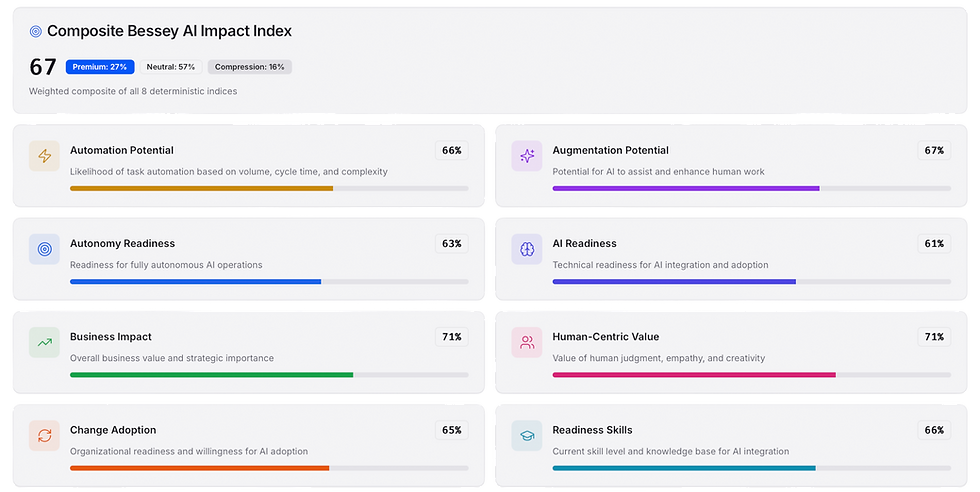Click the Change Adoption refresh arrows icon
980x492 pixels.
[44, 436]
